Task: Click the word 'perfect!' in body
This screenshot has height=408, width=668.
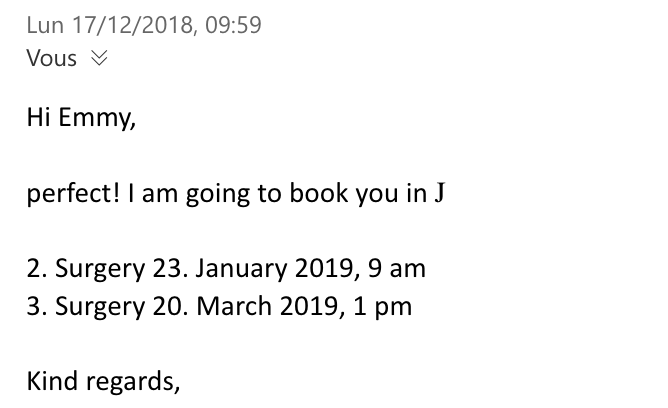Action: (x=73, y=194)
